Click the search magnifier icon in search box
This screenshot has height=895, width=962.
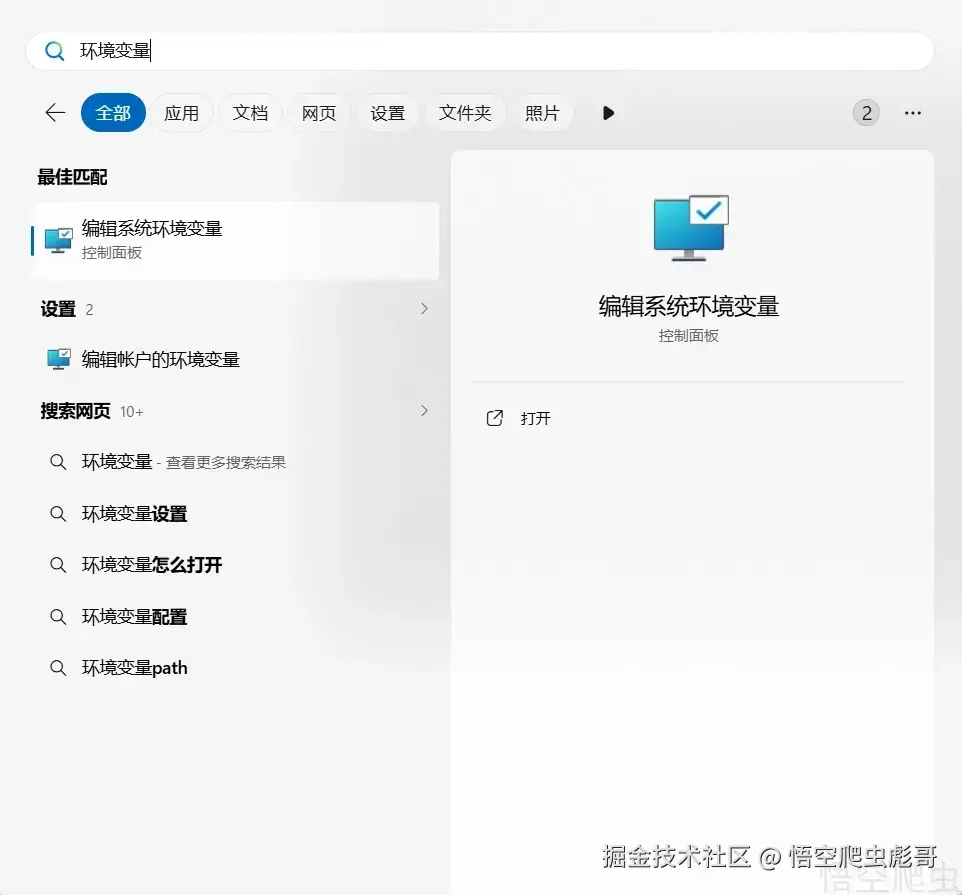55,51
